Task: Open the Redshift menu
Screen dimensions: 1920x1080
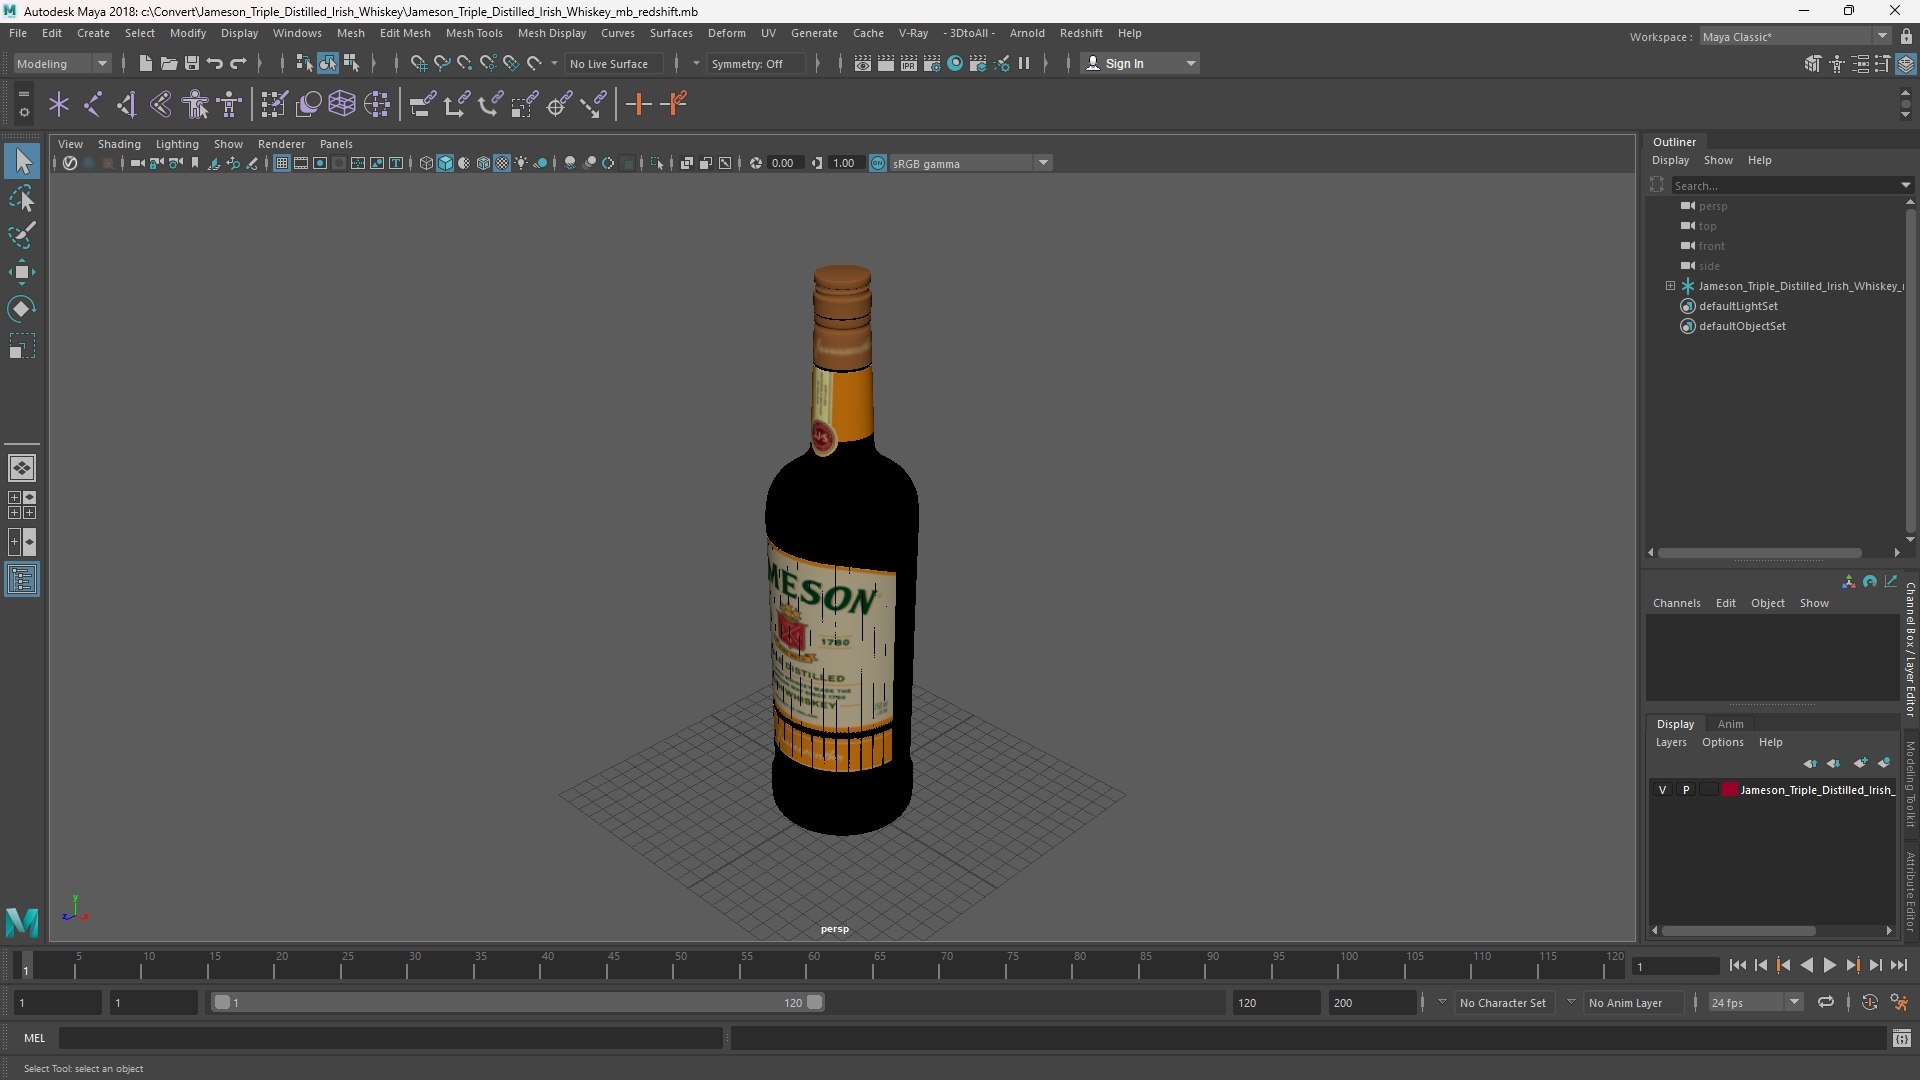Action: pos(1081,33)
